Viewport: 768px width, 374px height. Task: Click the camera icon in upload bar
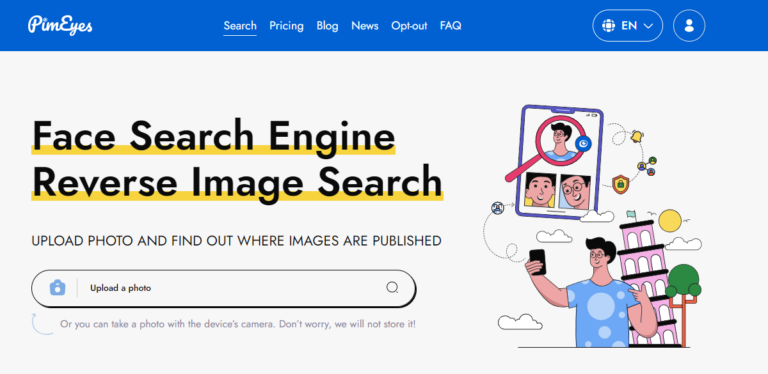[57, 287]
